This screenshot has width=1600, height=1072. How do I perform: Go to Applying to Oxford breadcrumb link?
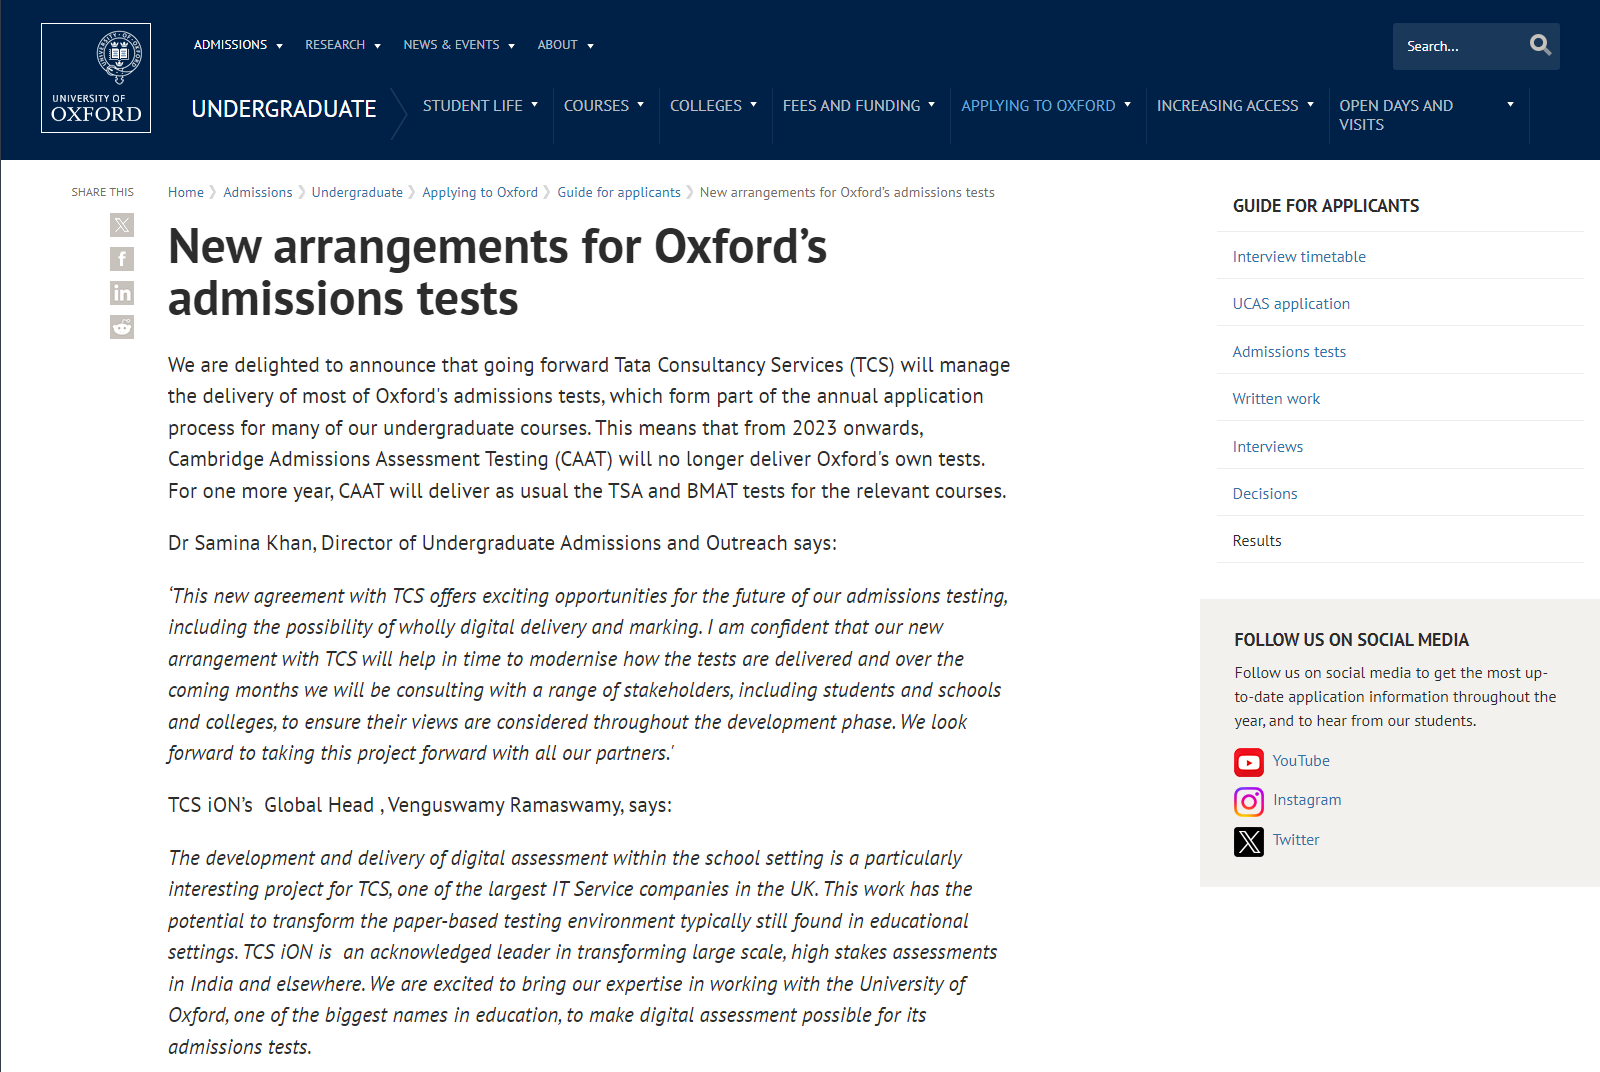(x=480, y=192)
